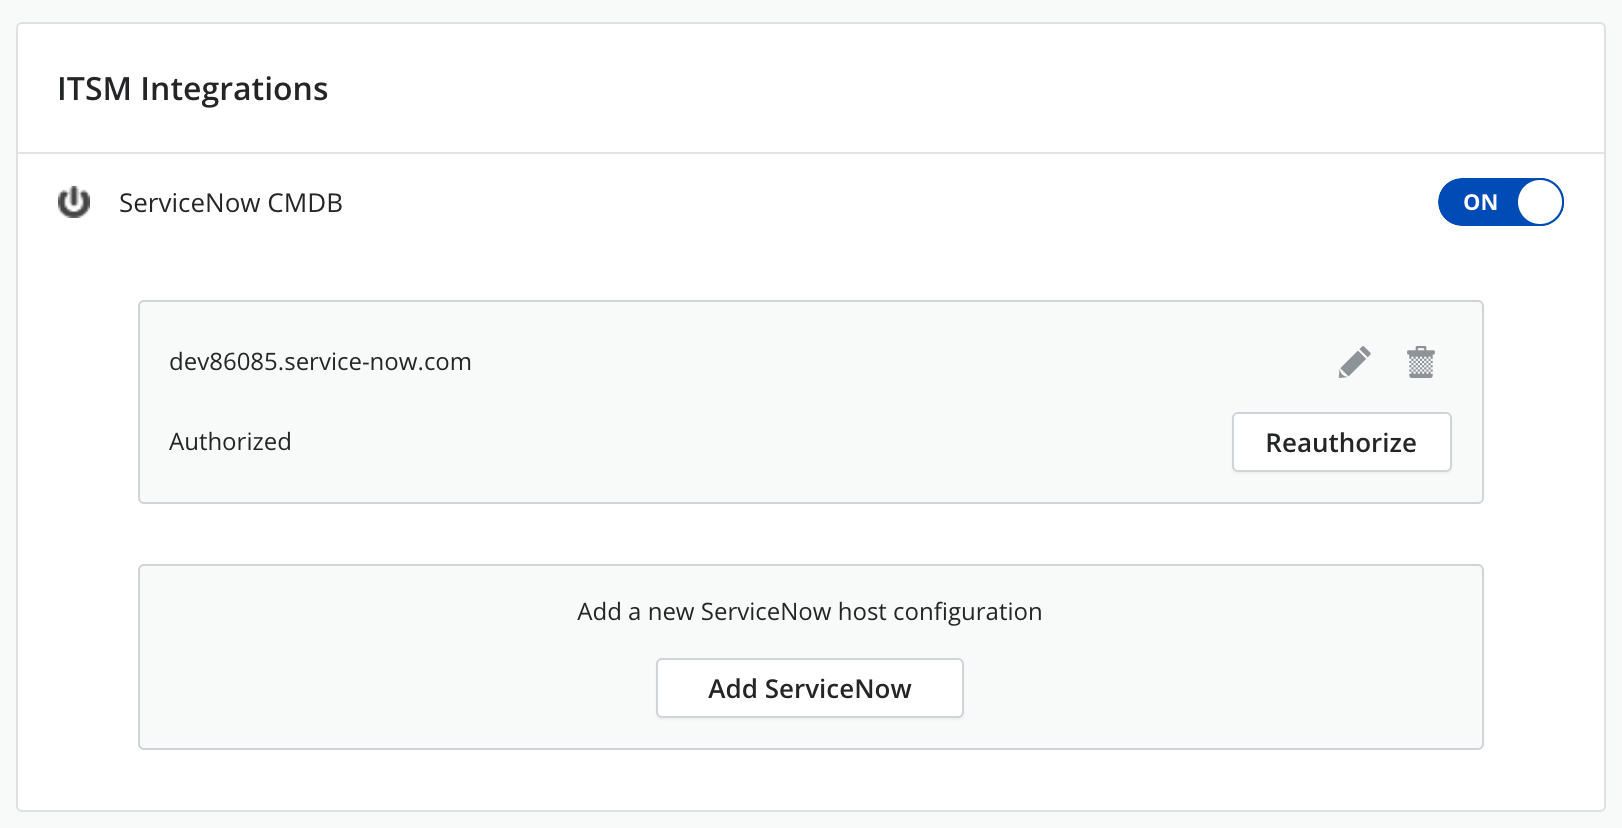Turn off the ServiceNow CMDB ON toggle
This screenshot has height=828, width=1622.
click(1500, 202)
